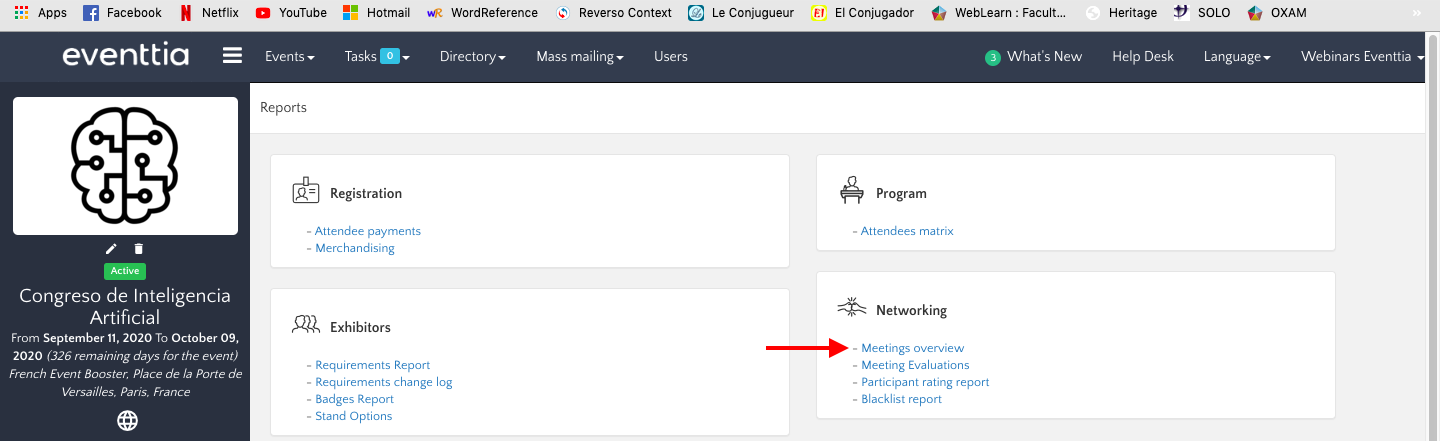Screen dimensions: 1440x441
Task: Open the Help Desk menu item
Action: click(1142, 57)
